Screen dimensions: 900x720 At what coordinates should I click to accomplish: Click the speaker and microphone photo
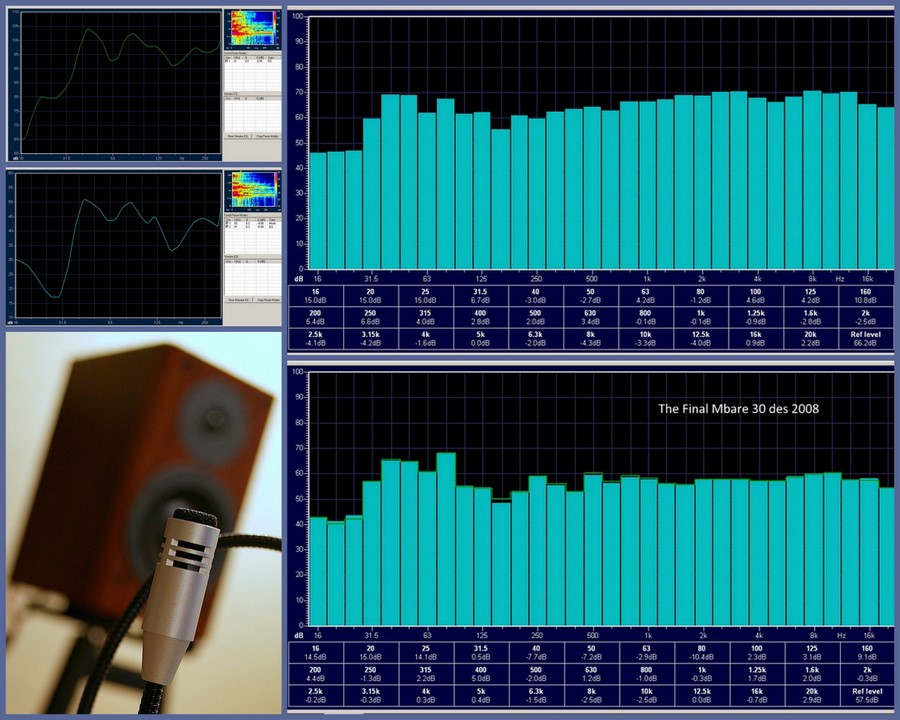(x=143, y=522)
